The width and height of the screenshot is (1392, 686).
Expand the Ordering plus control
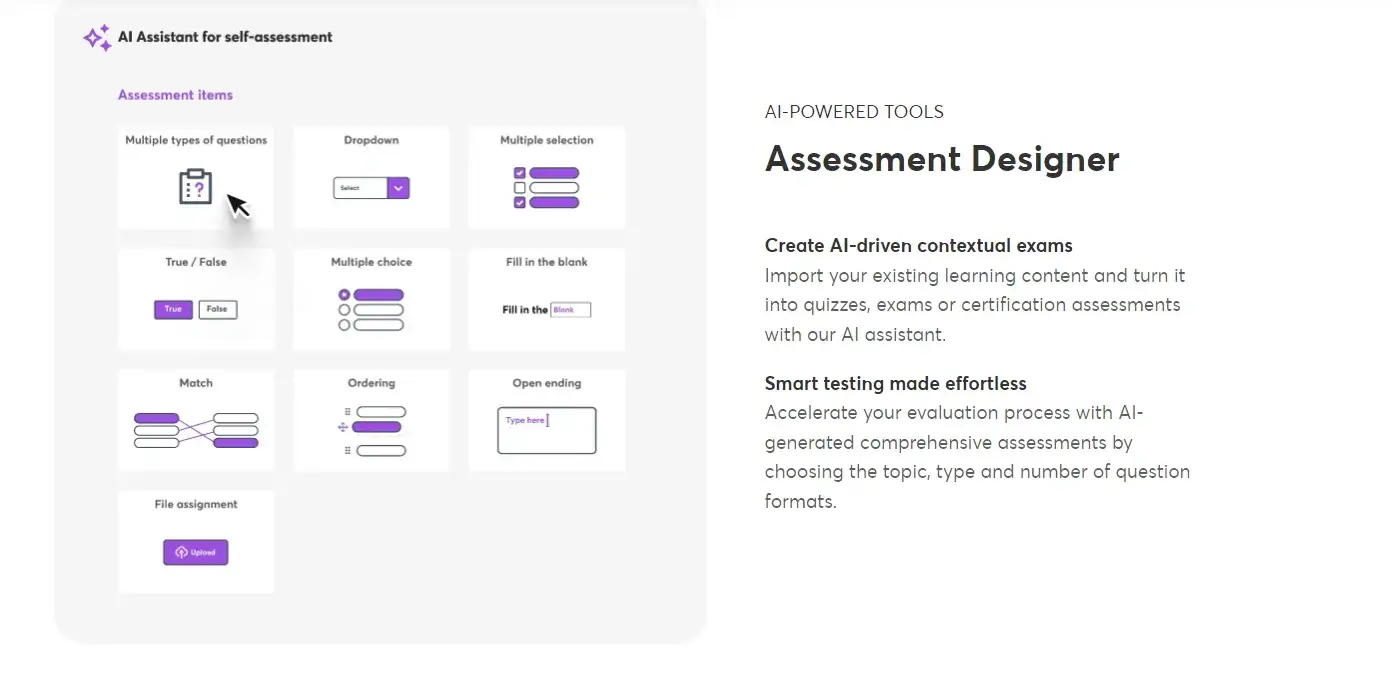point(343,427)
